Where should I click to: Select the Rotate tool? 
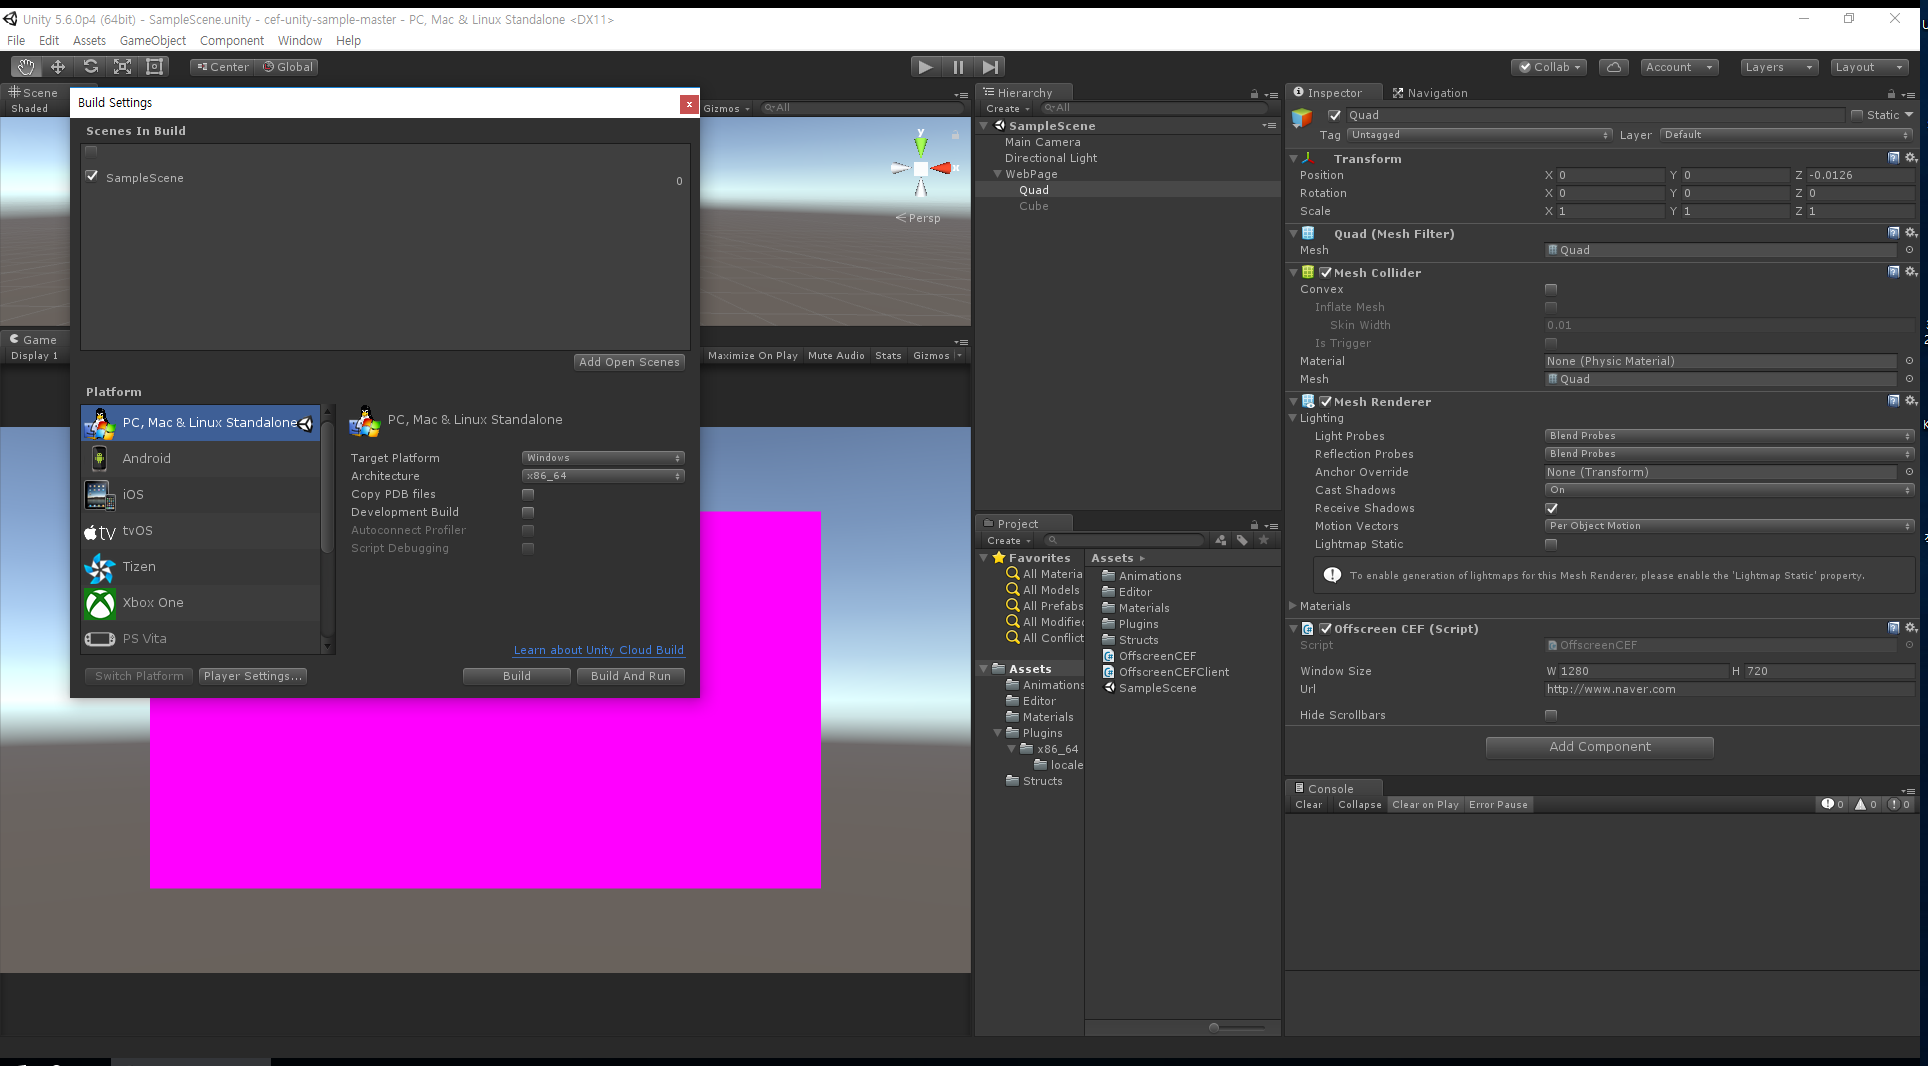(90, 66)
